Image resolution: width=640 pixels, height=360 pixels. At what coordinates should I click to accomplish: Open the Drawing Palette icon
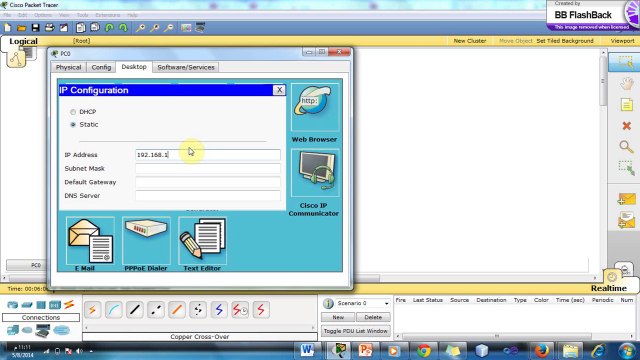tap(186, 28)
